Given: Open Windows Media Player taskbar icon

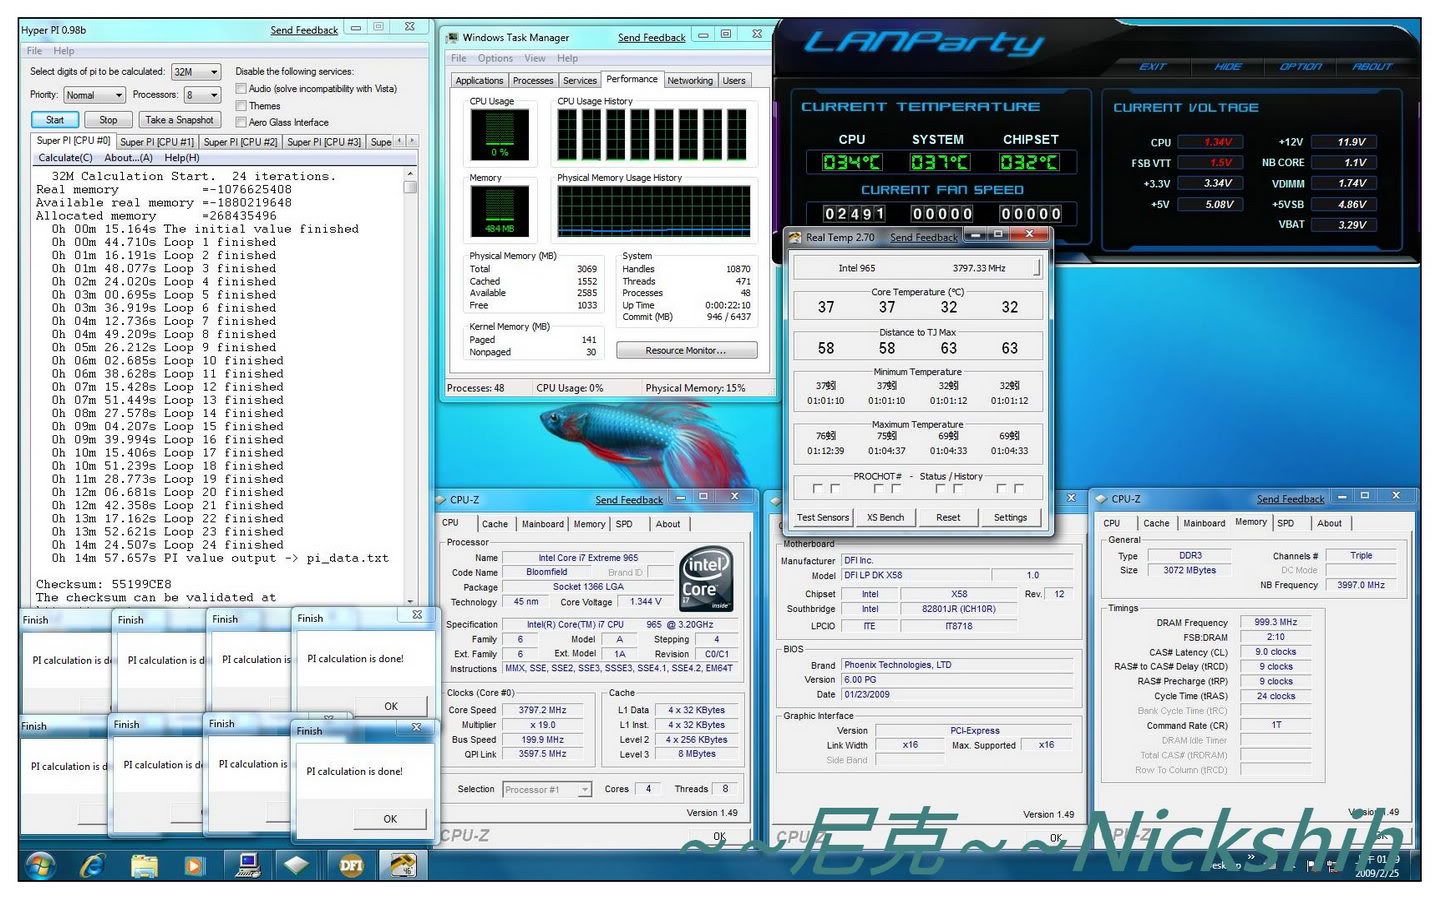Looking at the screenshot, I should (194, 865).
